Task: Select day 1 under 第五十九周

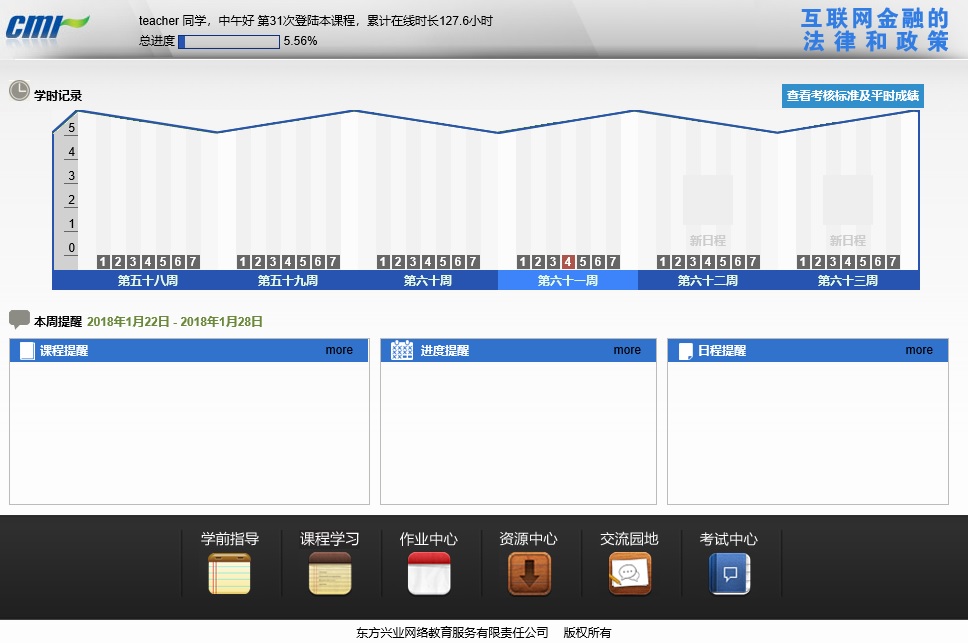Action: [x=243, y=262]
